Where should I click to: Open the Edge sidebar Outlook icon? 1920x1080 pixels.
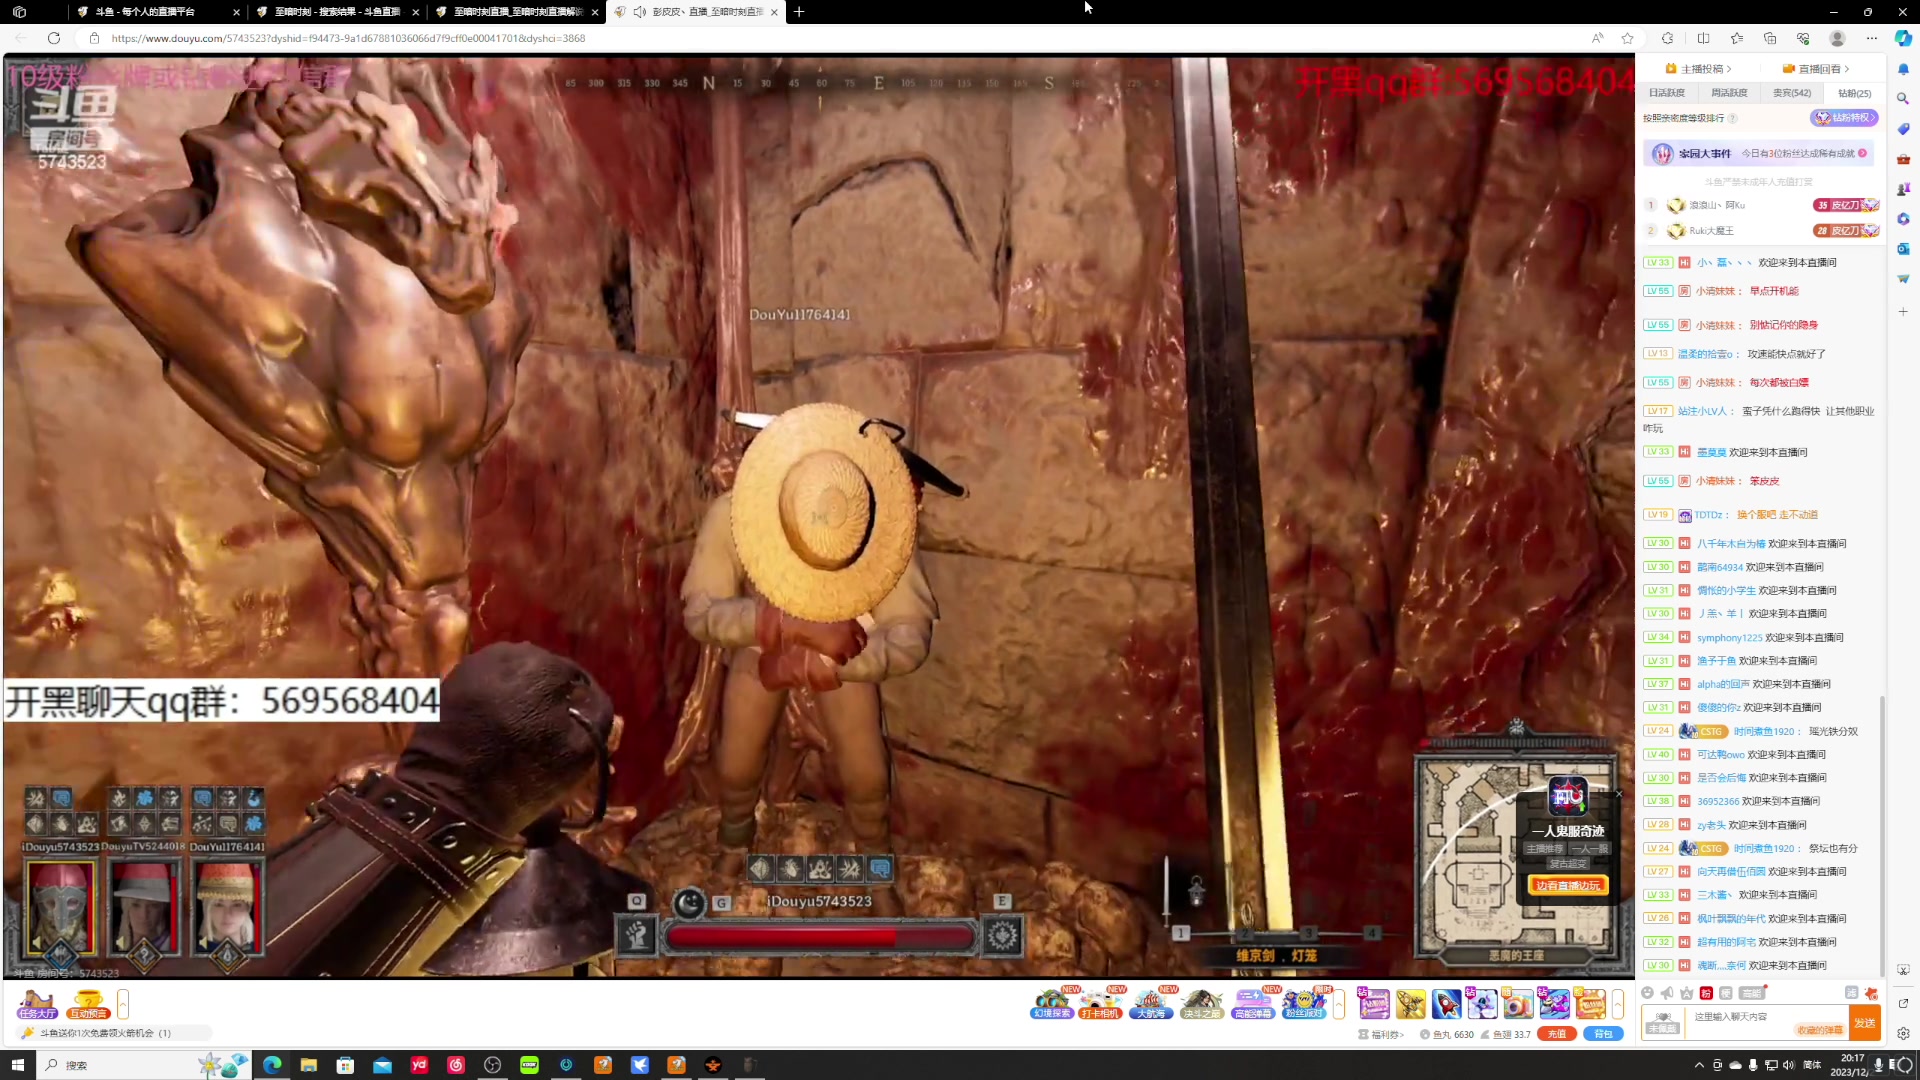[x=1903, y=249]
